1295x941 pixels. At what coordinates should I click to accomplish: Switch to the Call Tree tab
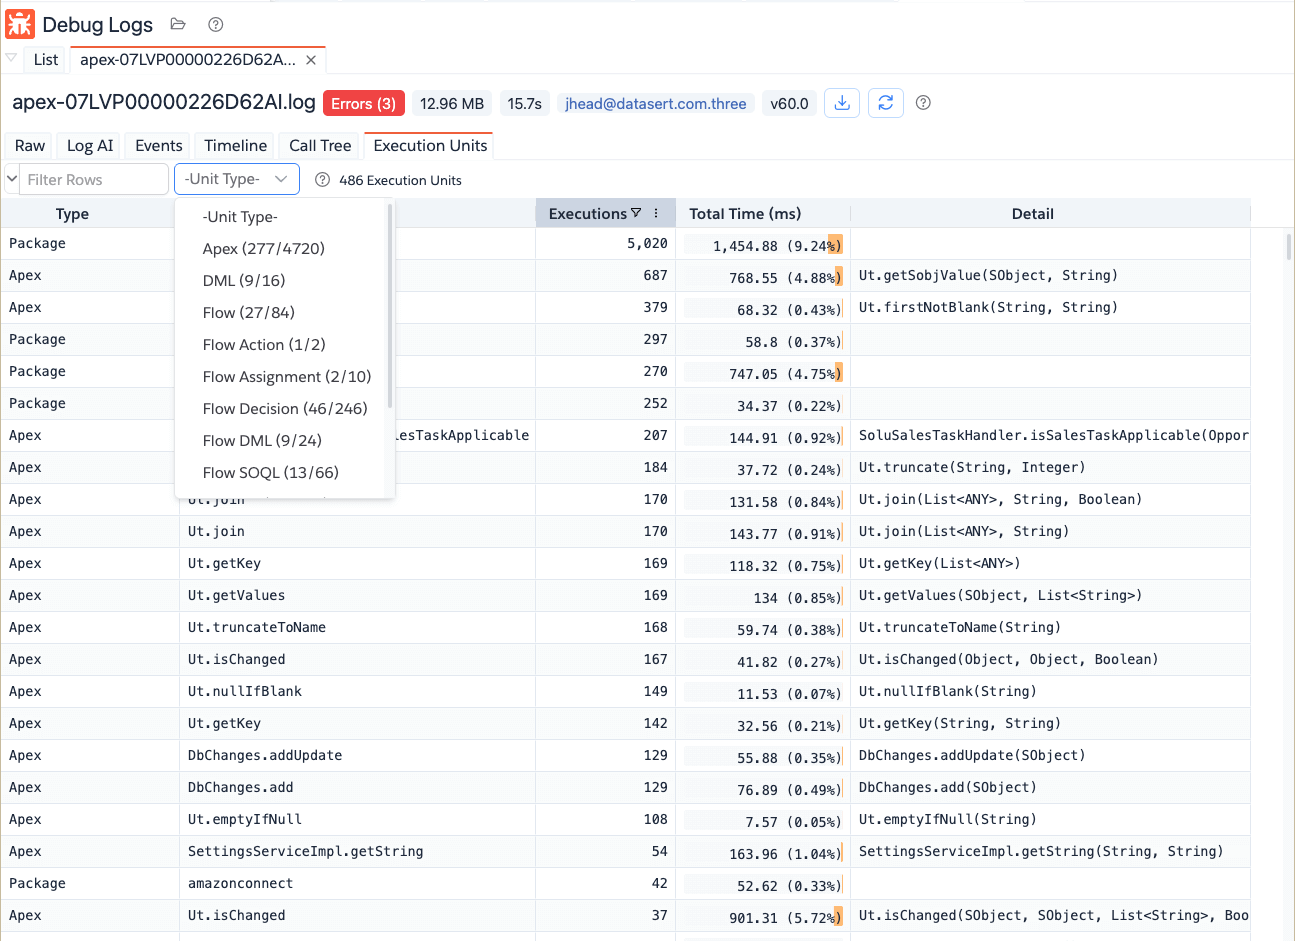pyautogui.click(x=320, y=146)
